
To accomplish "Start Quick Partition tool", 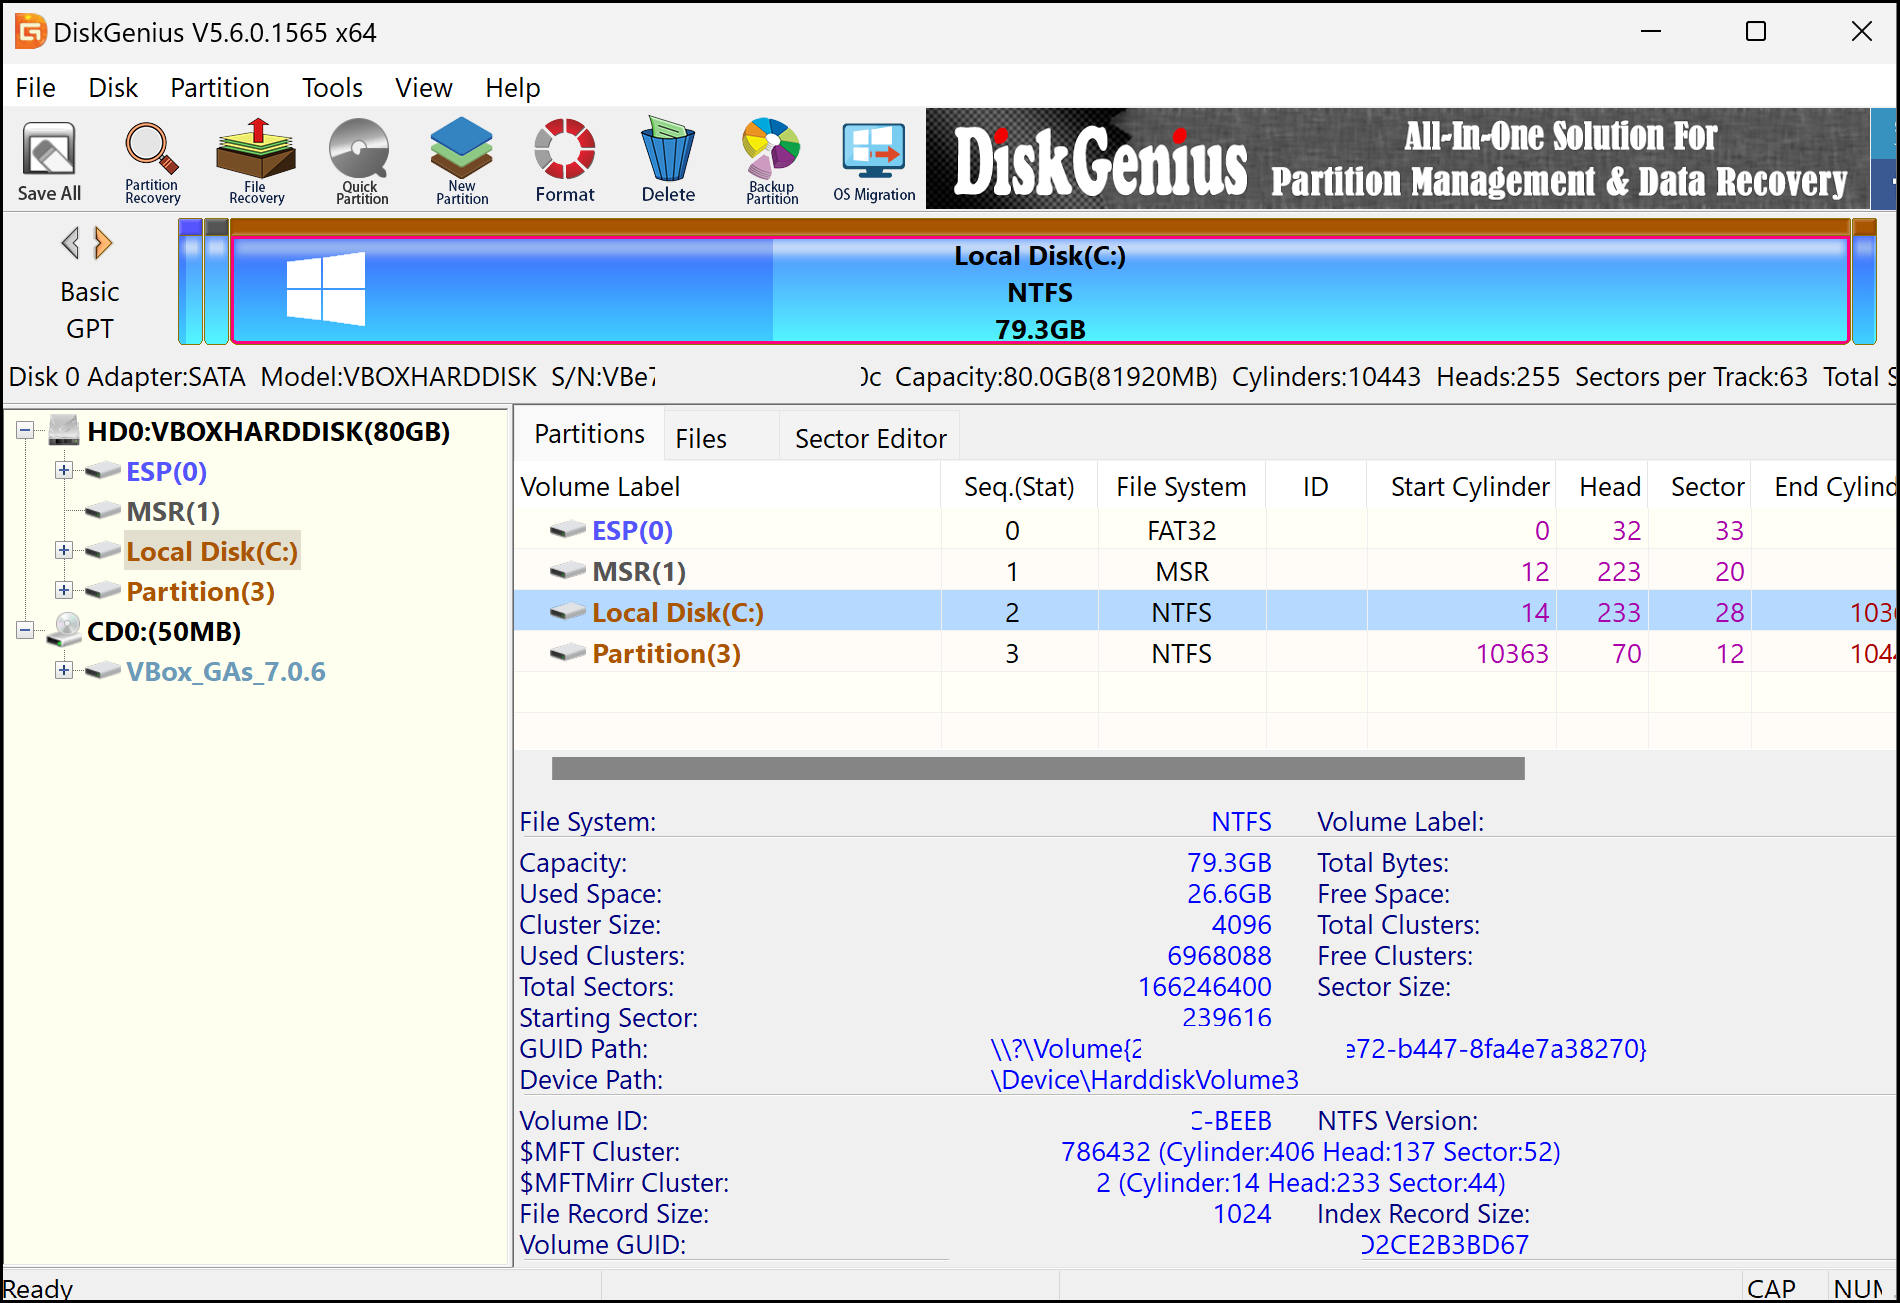I will pyautogui.click(x=361, y=161).
